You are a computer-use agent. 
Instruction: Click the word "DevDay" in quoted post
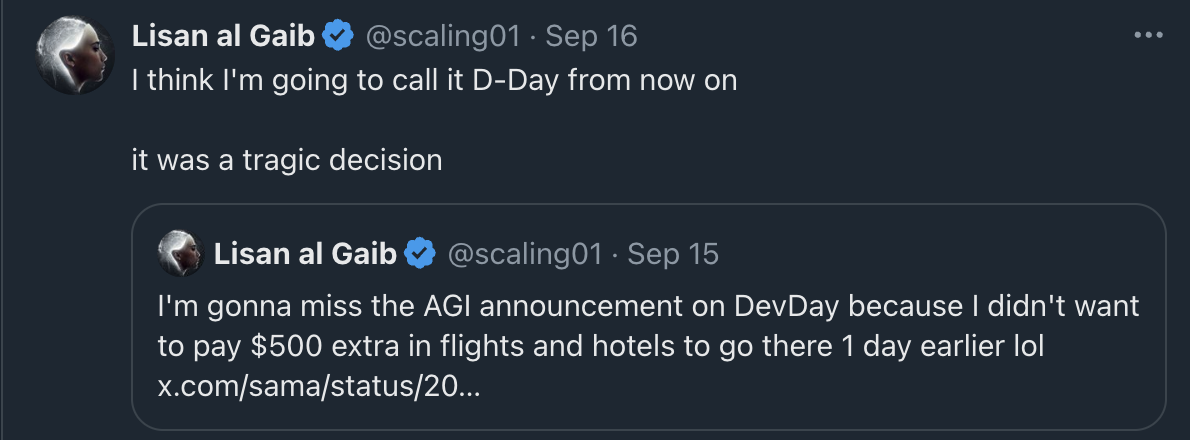[x=786, y=306]
